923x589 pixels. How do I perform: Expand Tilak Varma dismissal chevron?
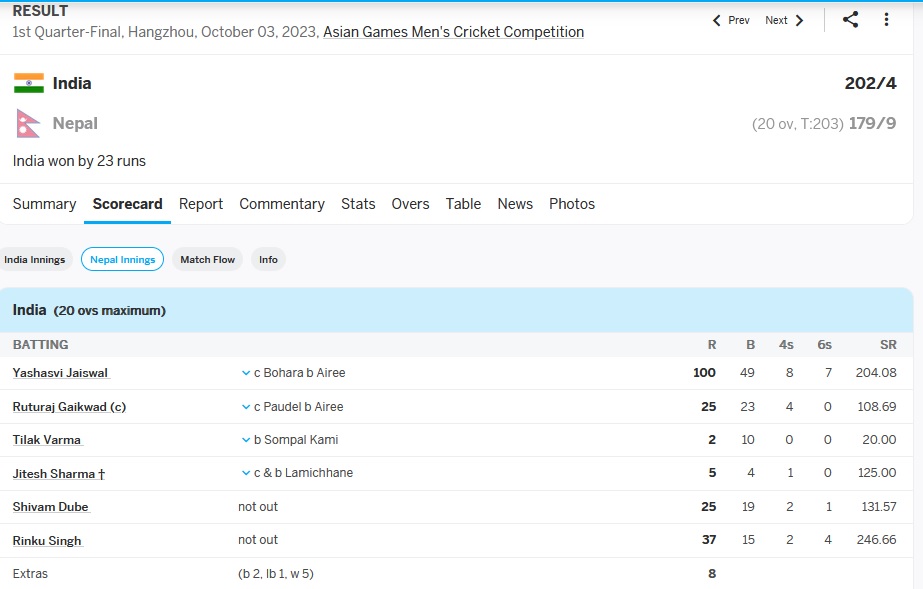[246, 440]
